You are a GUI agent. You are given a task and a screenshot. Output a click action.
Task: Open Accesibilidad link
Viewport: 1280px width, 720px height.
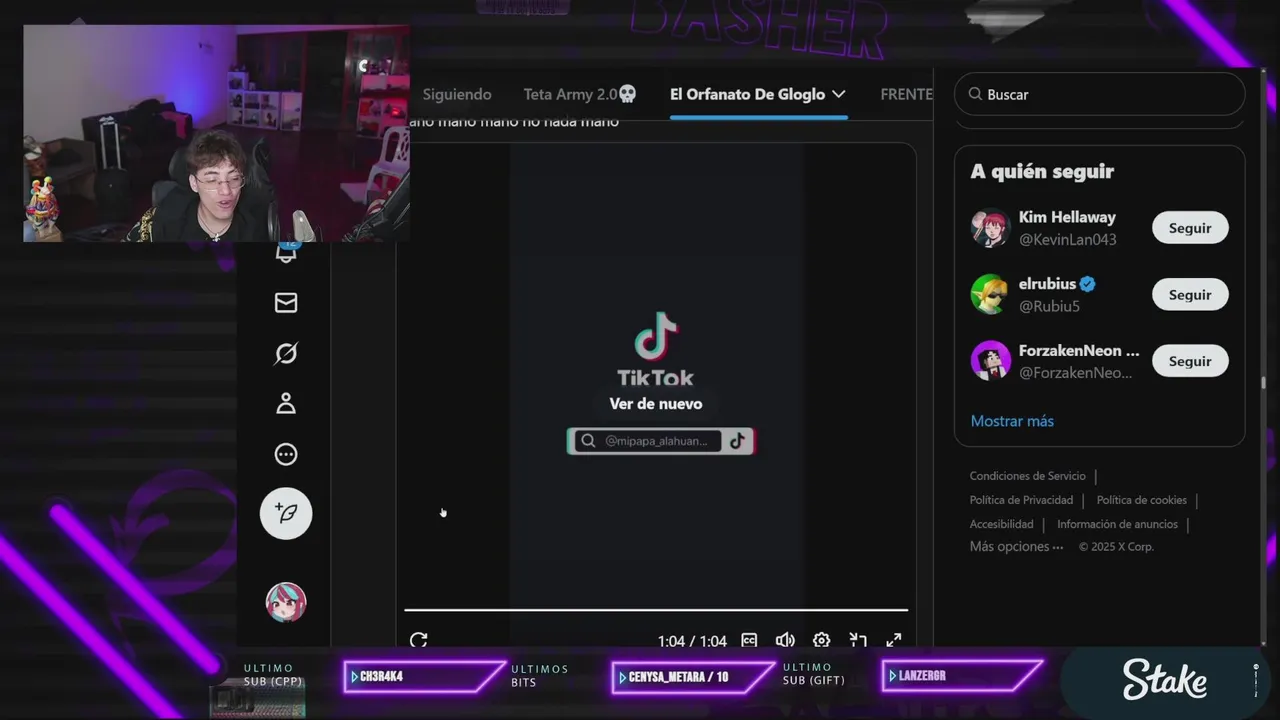1001,524
